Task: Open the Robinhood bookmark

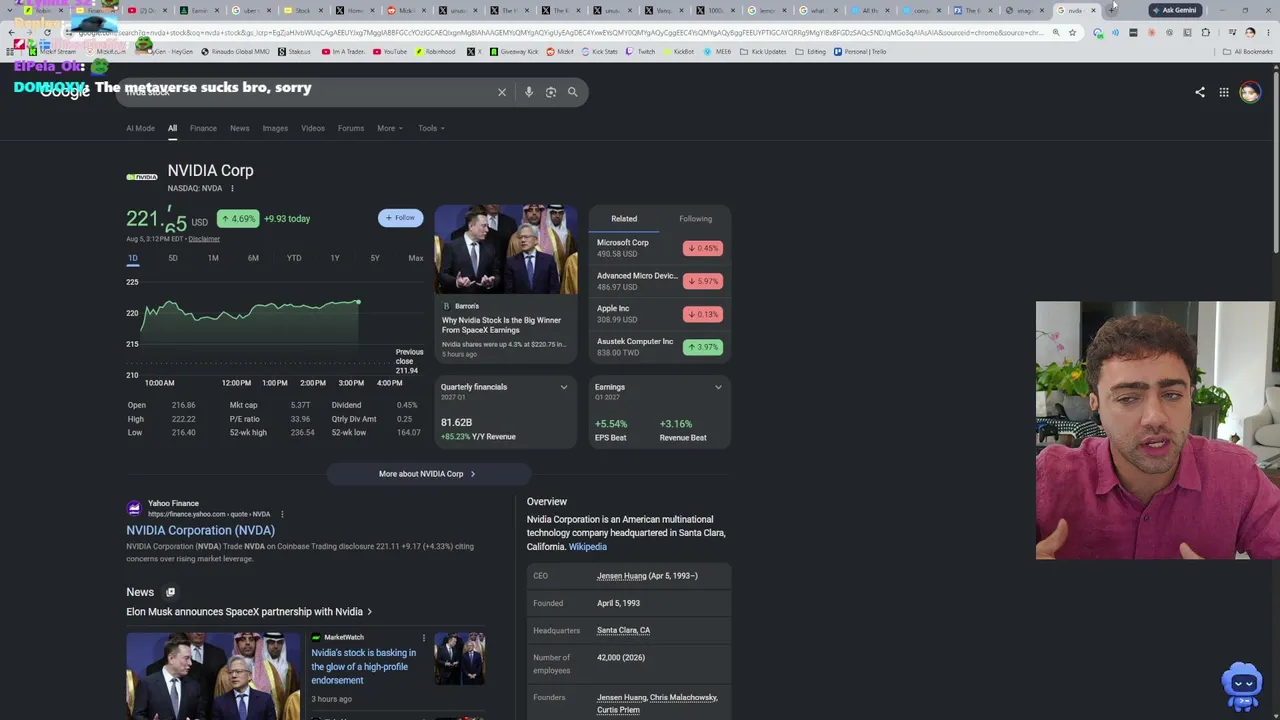Action: [435, 52]
